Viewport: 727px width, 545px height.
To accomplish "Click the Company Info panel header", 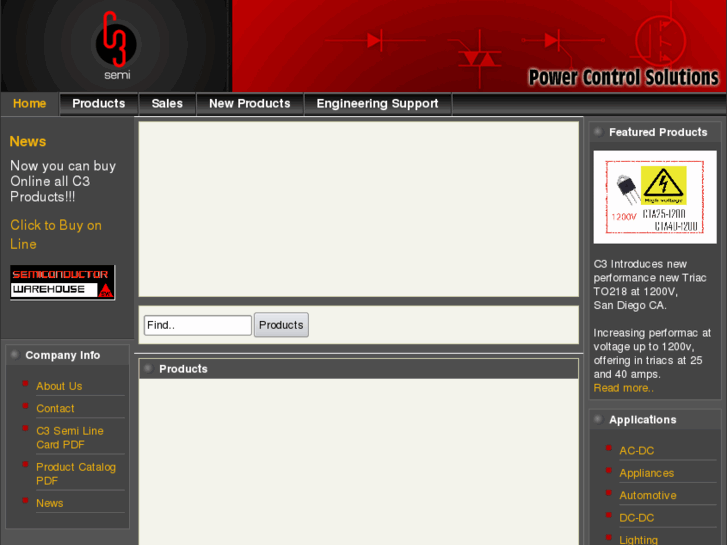I will pyautogui.click(x=68, y=355).
